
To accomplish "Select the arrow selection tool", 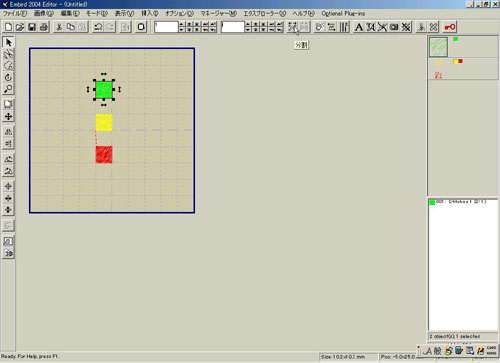I will click(x=8, y=42).
